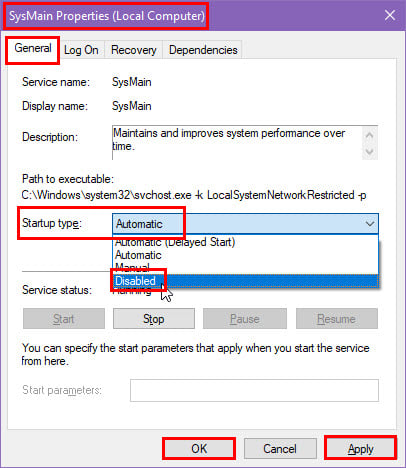Apply the service changes

361,449
